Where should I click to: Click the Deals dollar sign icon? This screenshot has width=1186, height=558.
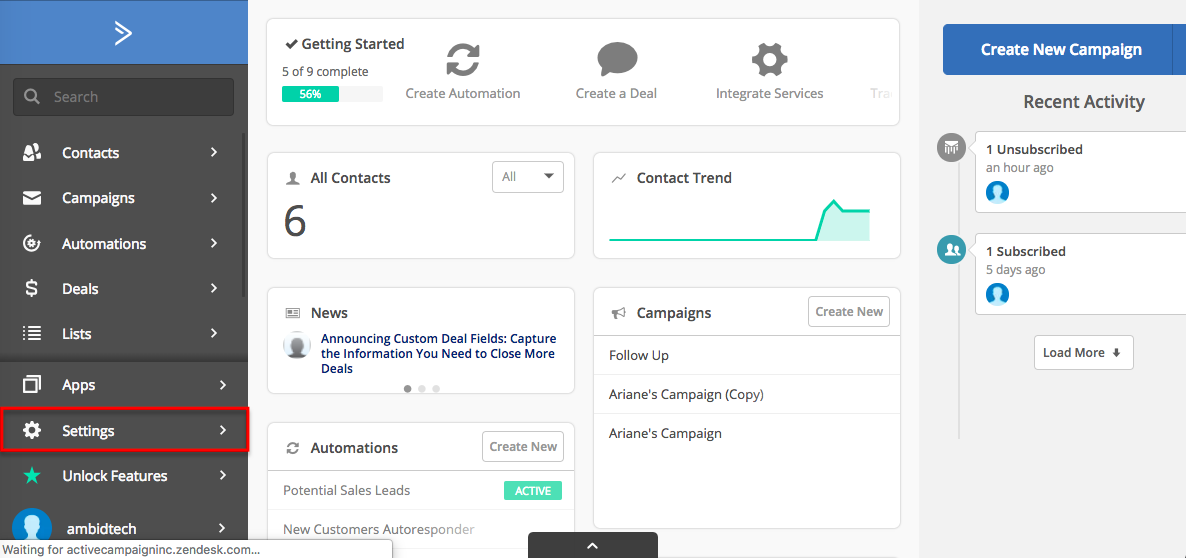(x=32, y=289)
